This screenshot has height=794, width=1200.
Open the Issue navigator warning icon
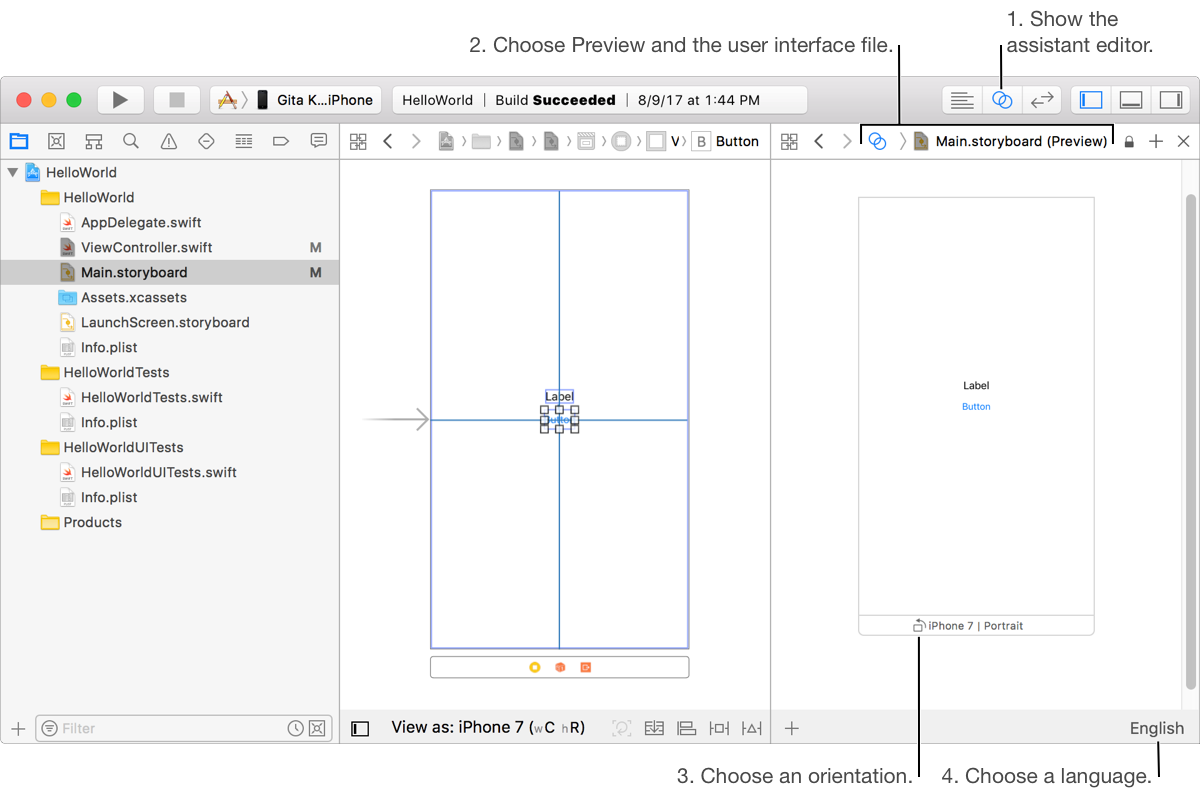pos(169,141)
